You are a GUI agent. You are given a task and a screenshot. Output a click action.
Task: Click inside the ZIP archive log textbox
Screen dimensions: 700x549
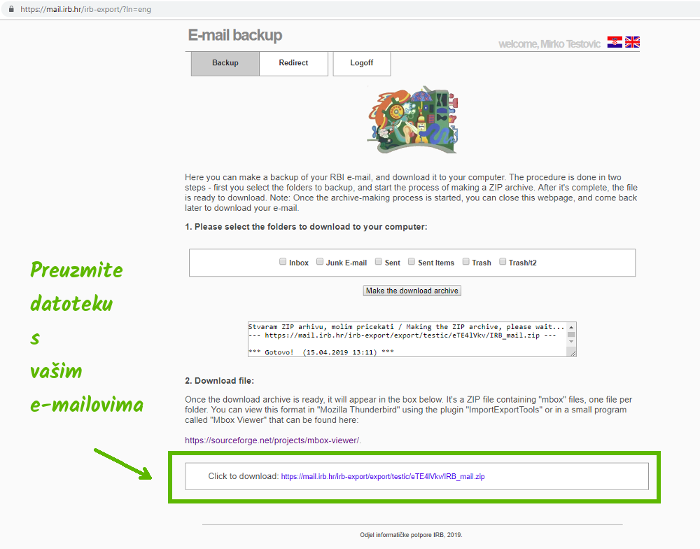coord(412,339)
